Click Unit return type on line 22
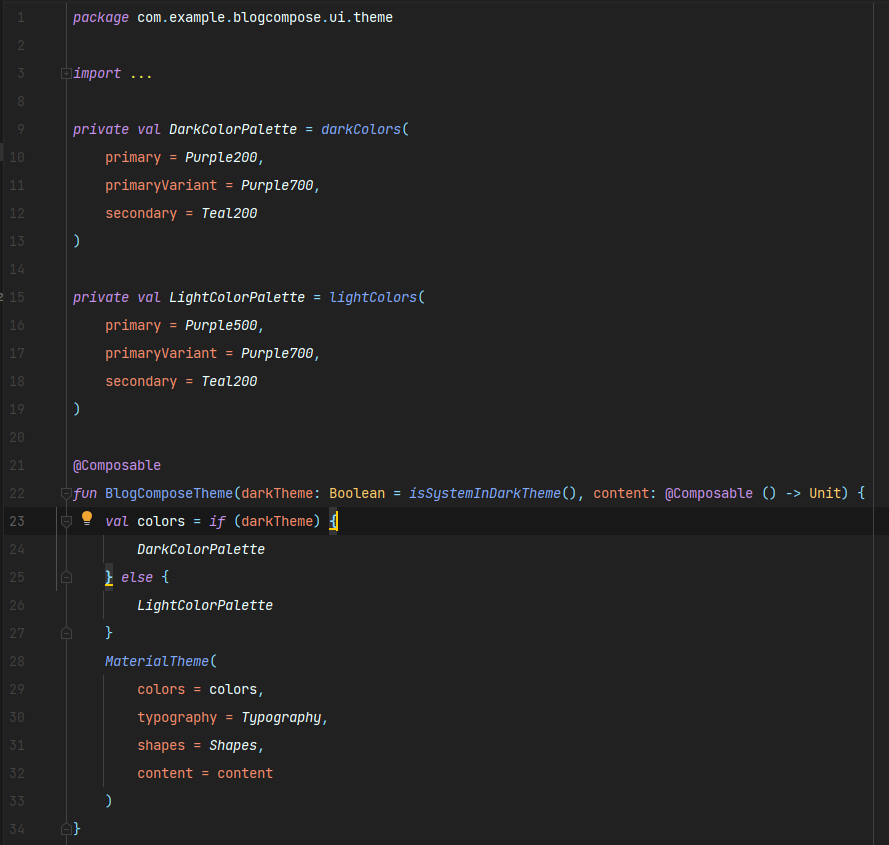Image resolution: width=889 pixels, height=845 pixels. coord(825,493)
